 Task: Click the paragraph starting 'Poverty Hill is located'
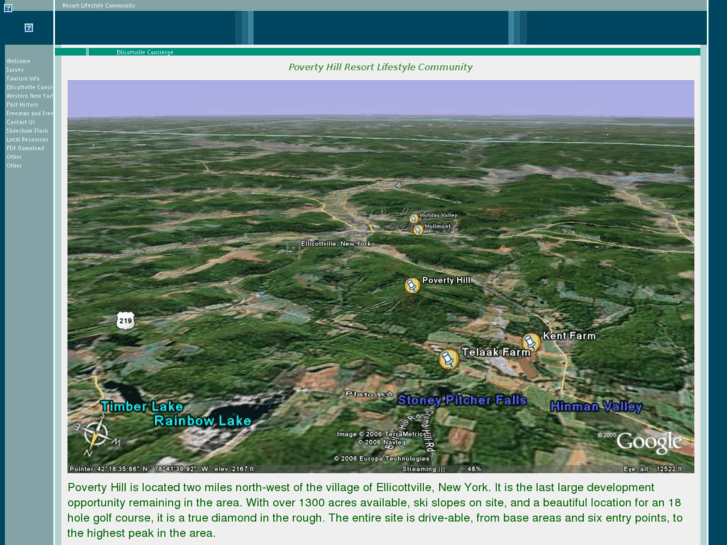click(x=375, y=510)
